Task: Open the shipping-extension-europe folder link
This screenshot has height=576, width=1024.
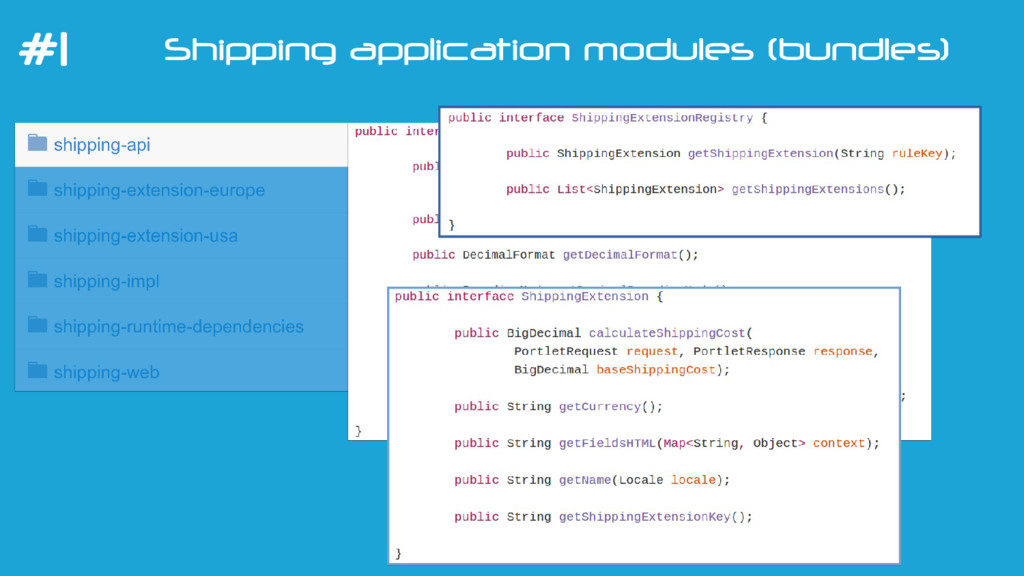Action: [159, 190]
